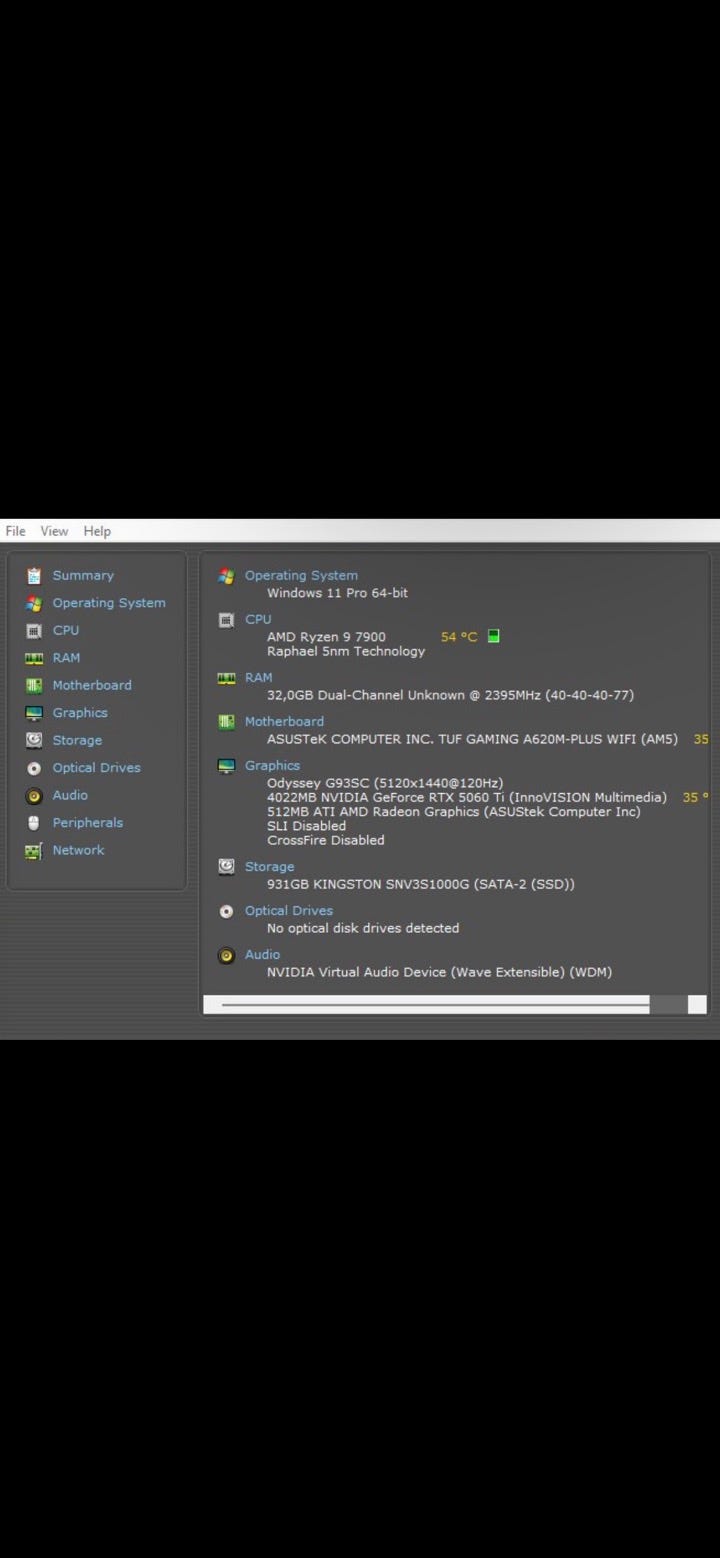This screenshot has width=720, height=1558.
Task: Select Network in the sidebar list
Action: tap(78, 851)
